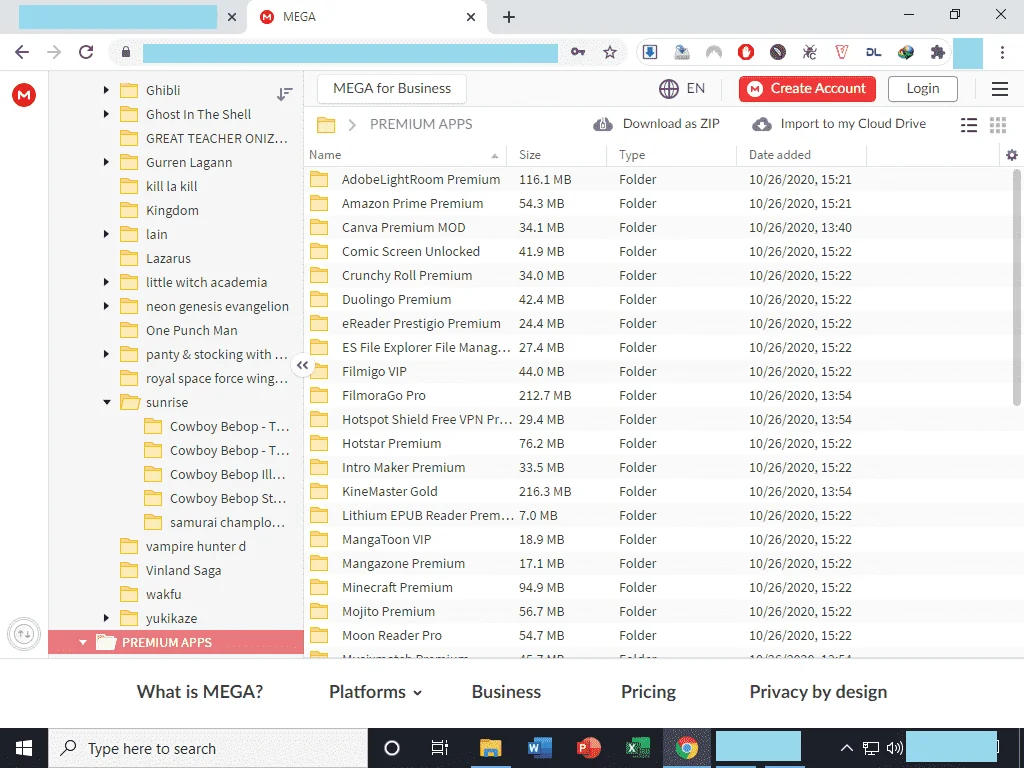The width and height of the screenshot is (1024, 768).
Task: Click Task View icon on taskbar
Action: [x=440, y=748]
